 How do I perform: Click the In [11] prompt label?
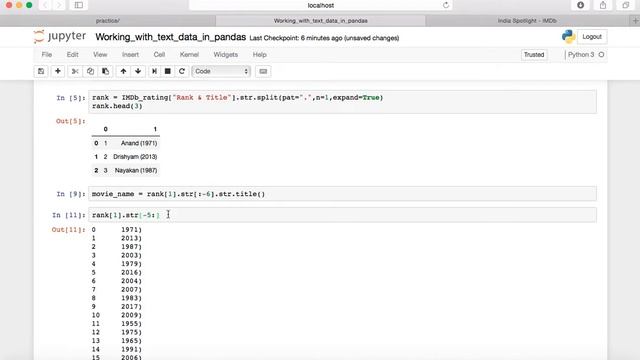[x=69, y=215]
